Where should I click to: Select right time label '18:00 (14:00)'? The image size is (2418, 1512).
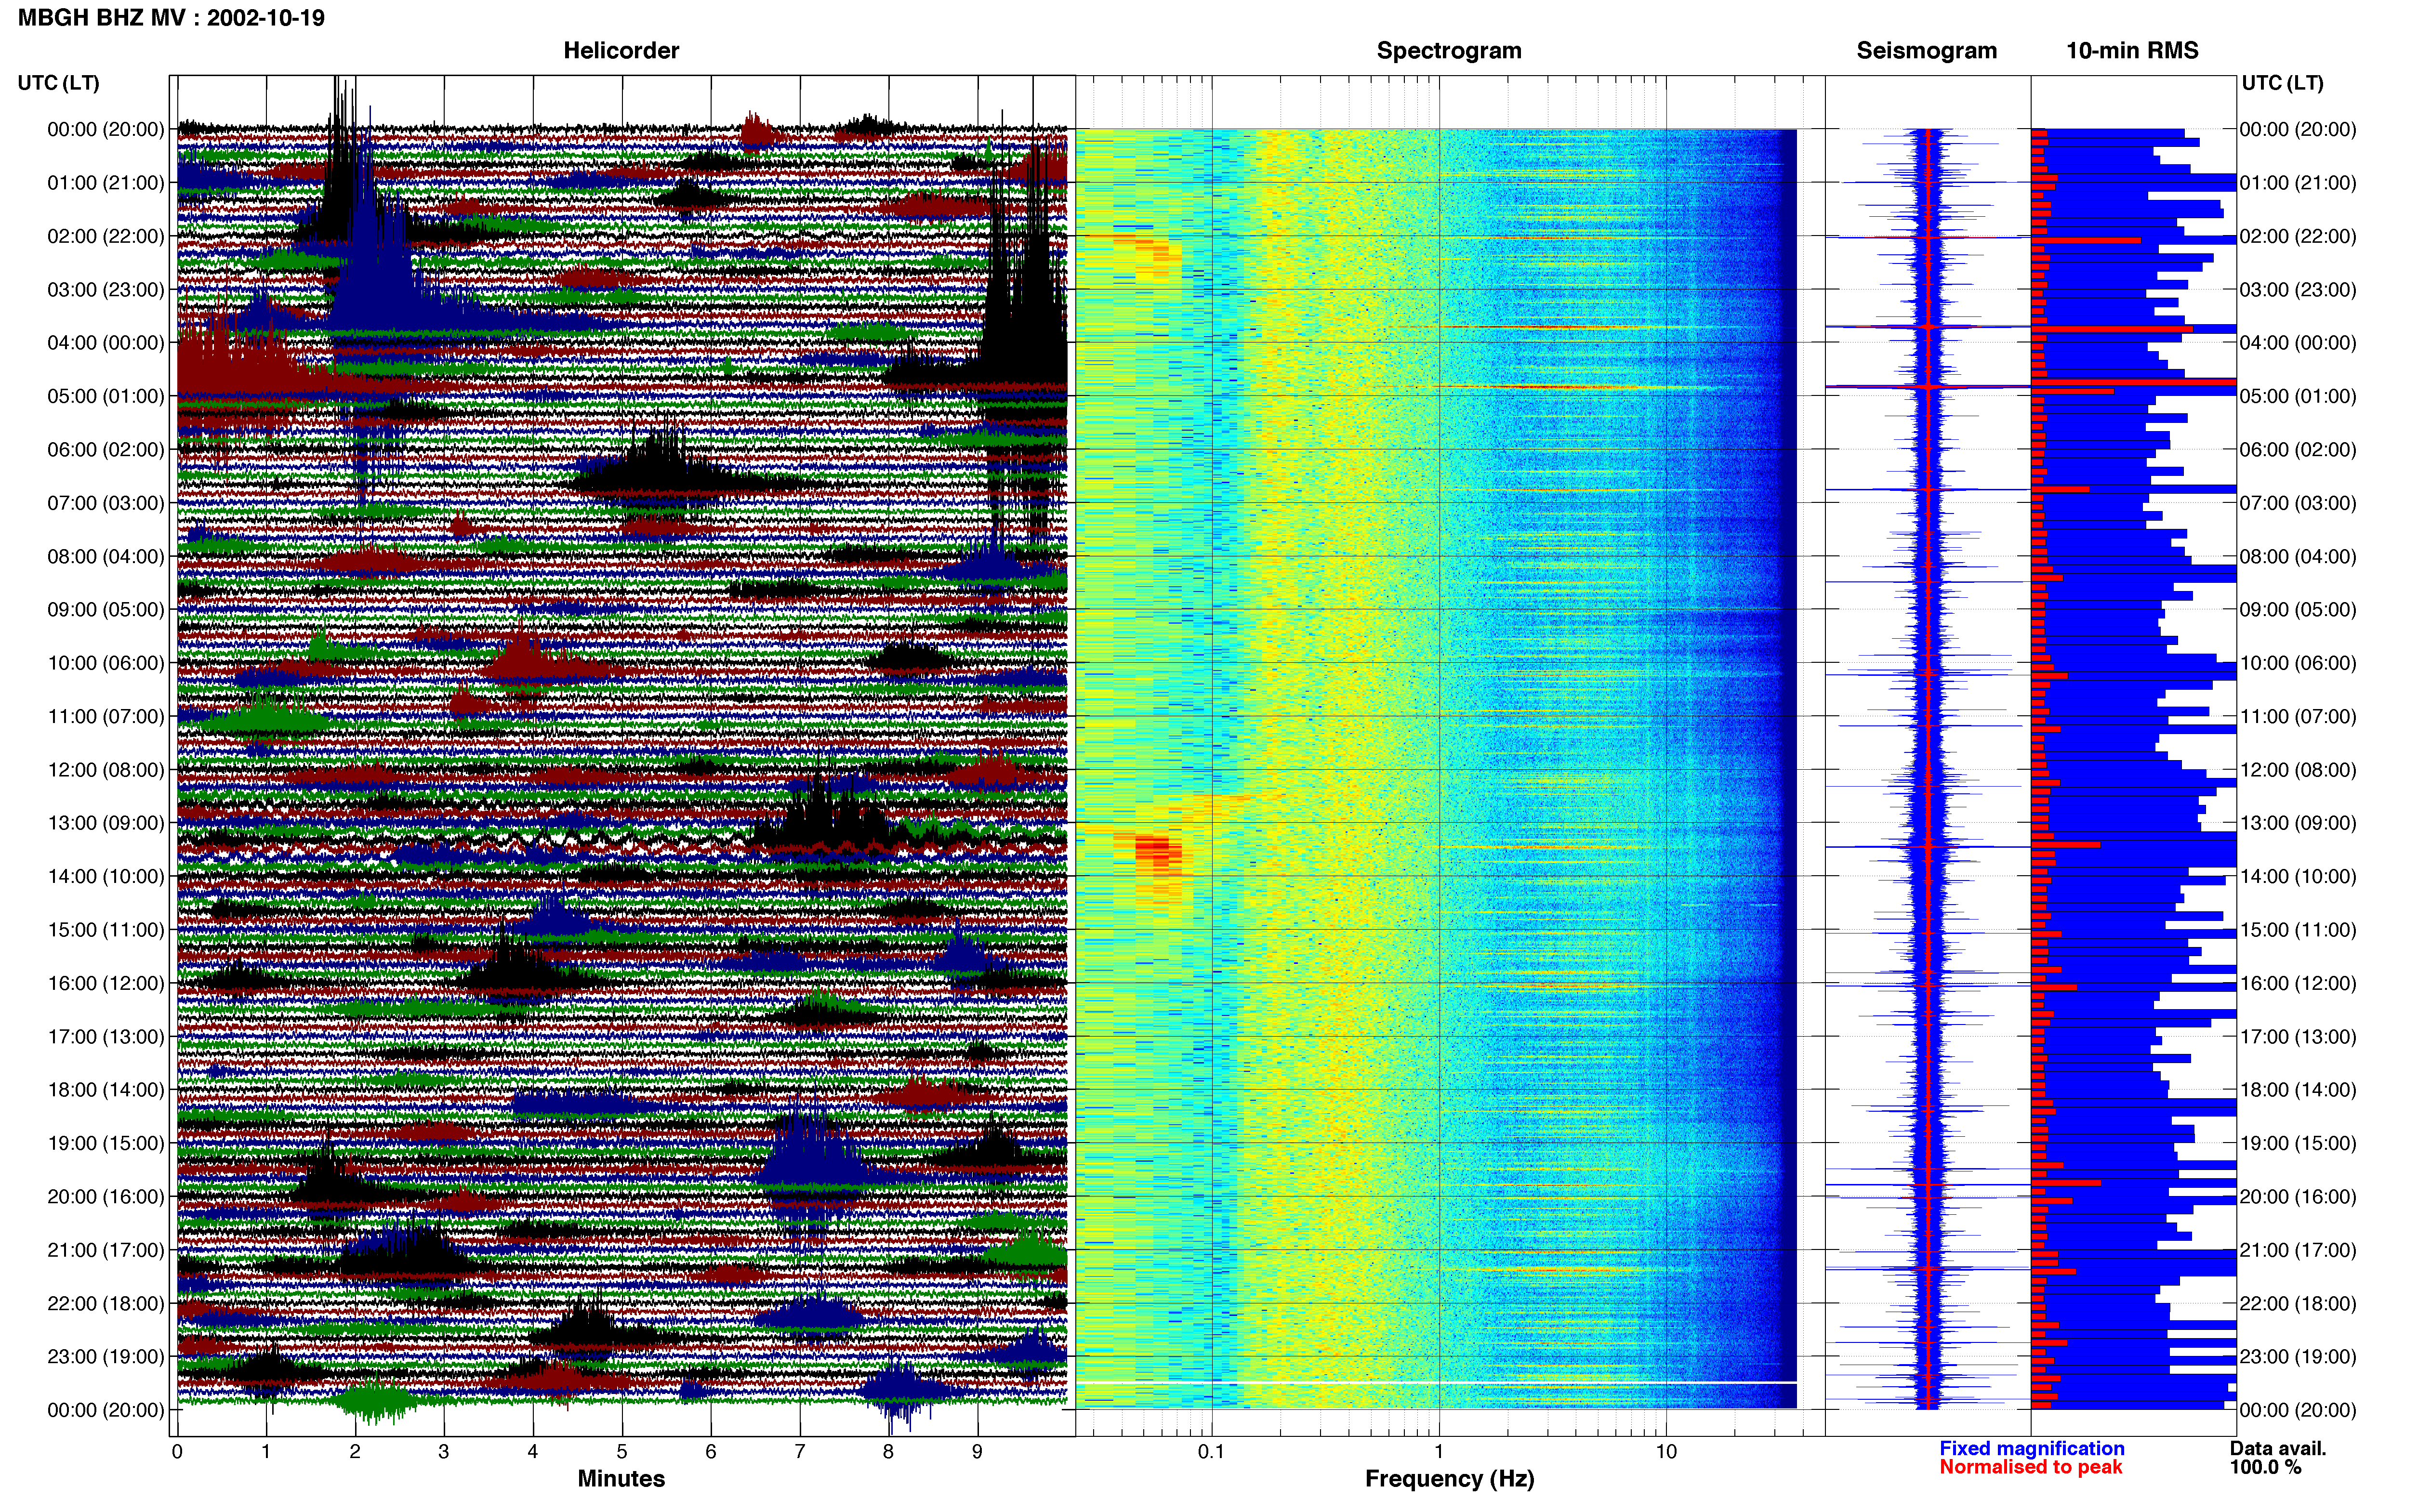[x=2298, y=1090]
